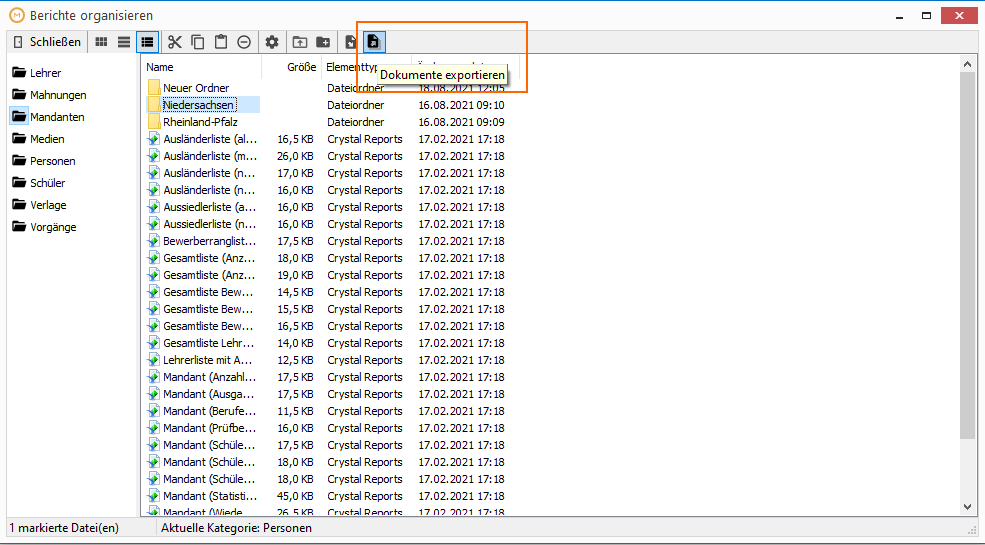Select the Mandant (Ausga… report
The width and height of the screenshot is (985, 545).
209,394
